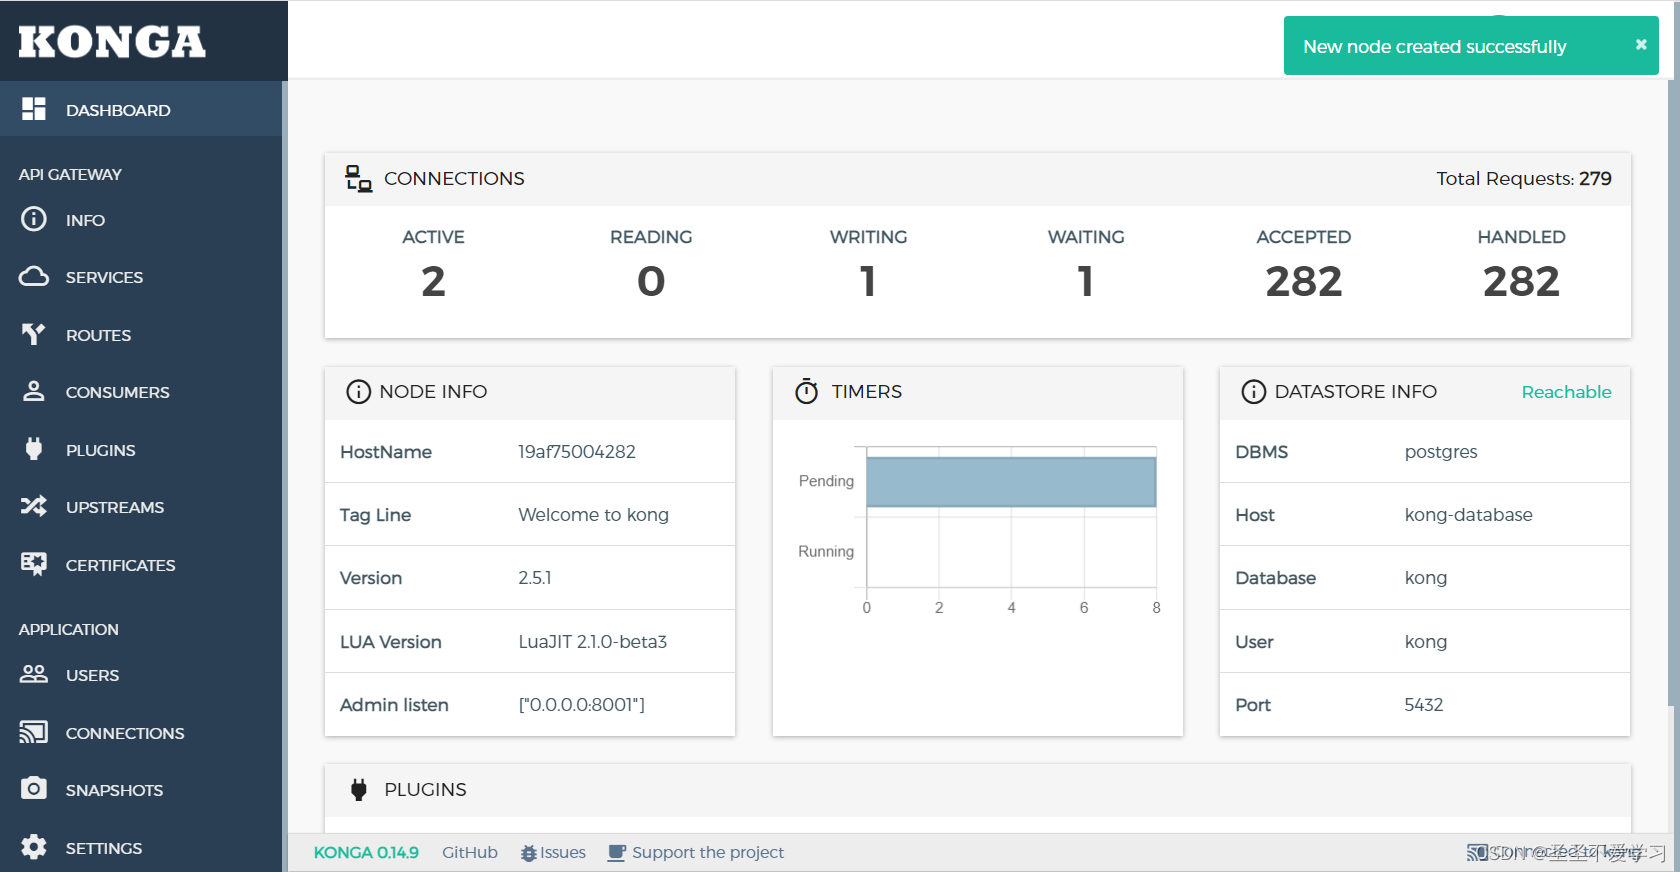Click the DATASTORE INFO panel heading
Screen dimensions: 1680x872
pos(1355,392)
